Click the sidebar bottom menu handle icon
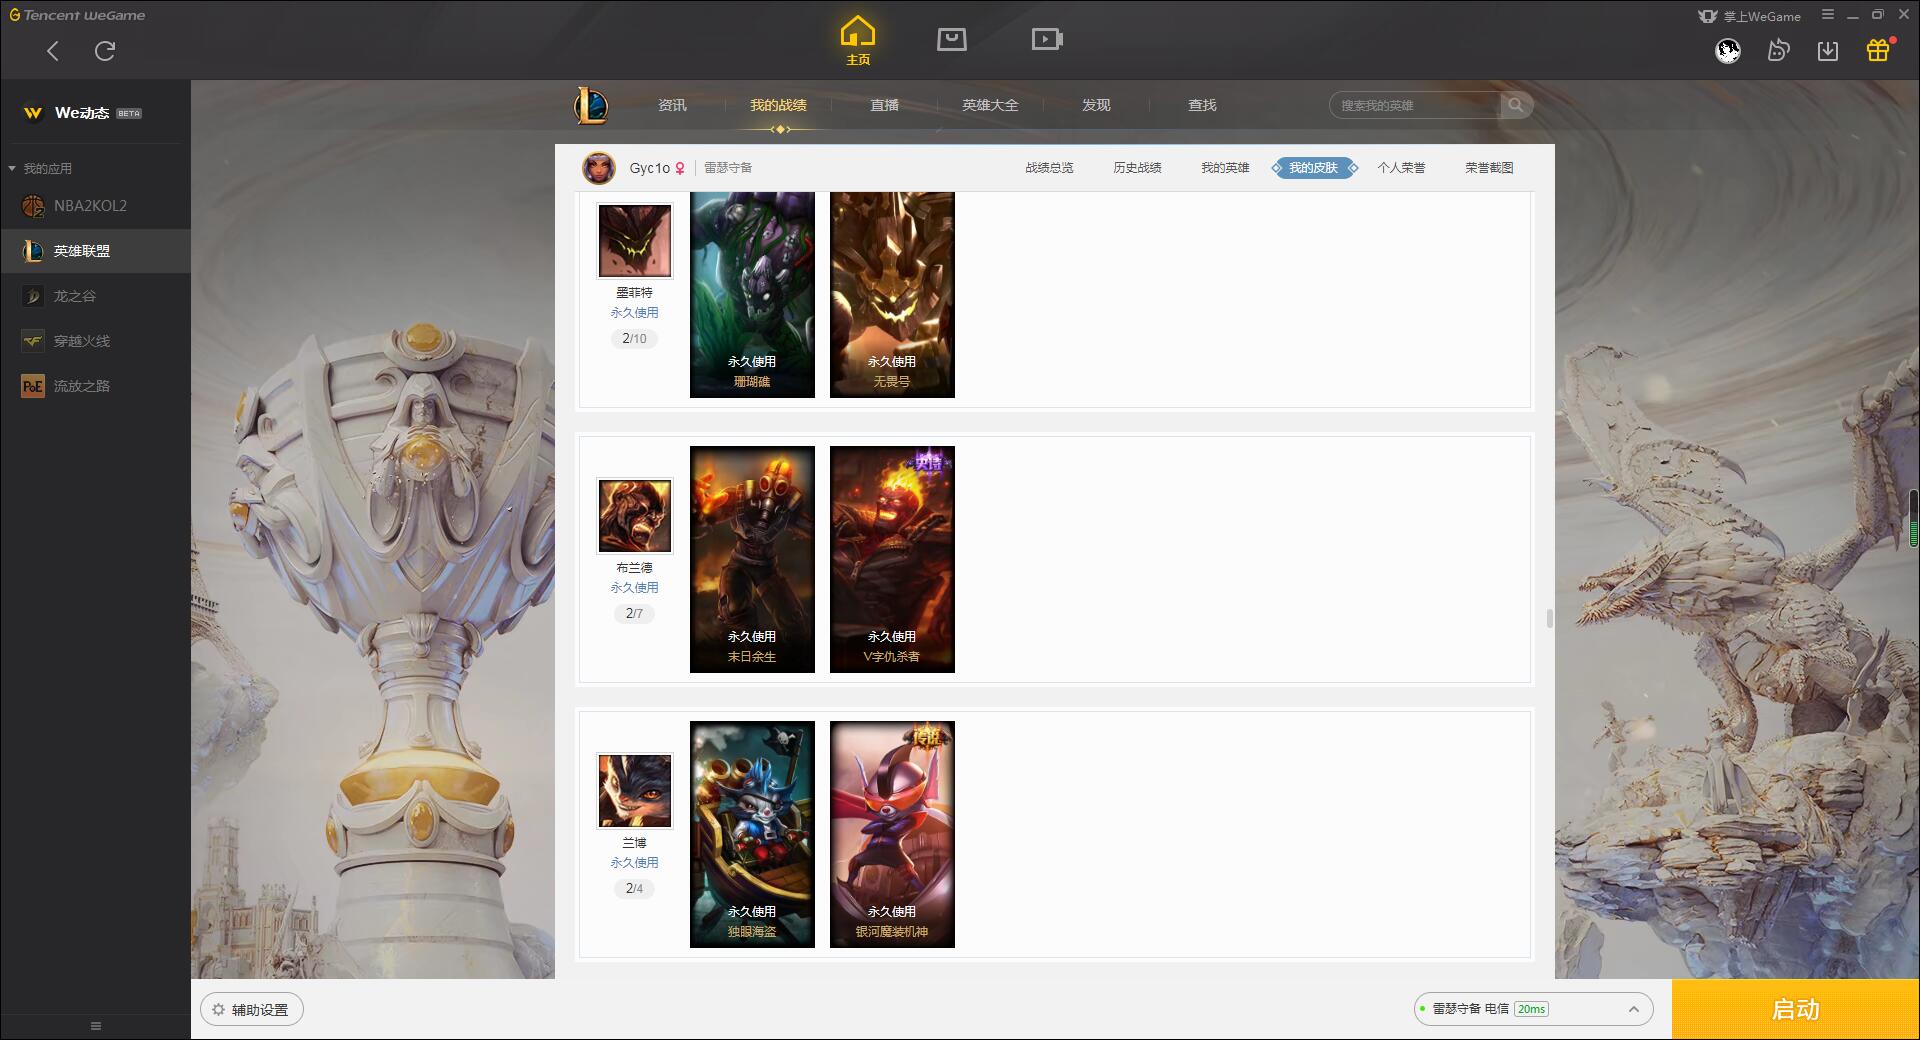The width and height of the screenshot is (1920, 1040). coord(96,1026)
